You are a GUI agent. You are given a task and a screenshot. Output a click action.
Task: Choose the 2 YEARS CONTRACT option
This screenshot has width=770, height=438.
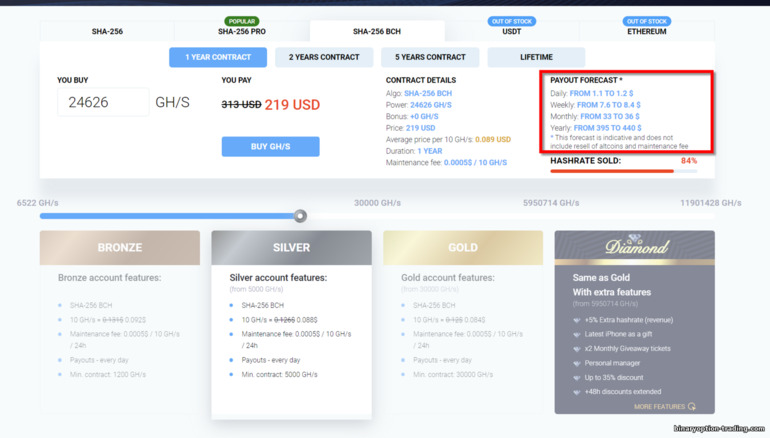324,57
